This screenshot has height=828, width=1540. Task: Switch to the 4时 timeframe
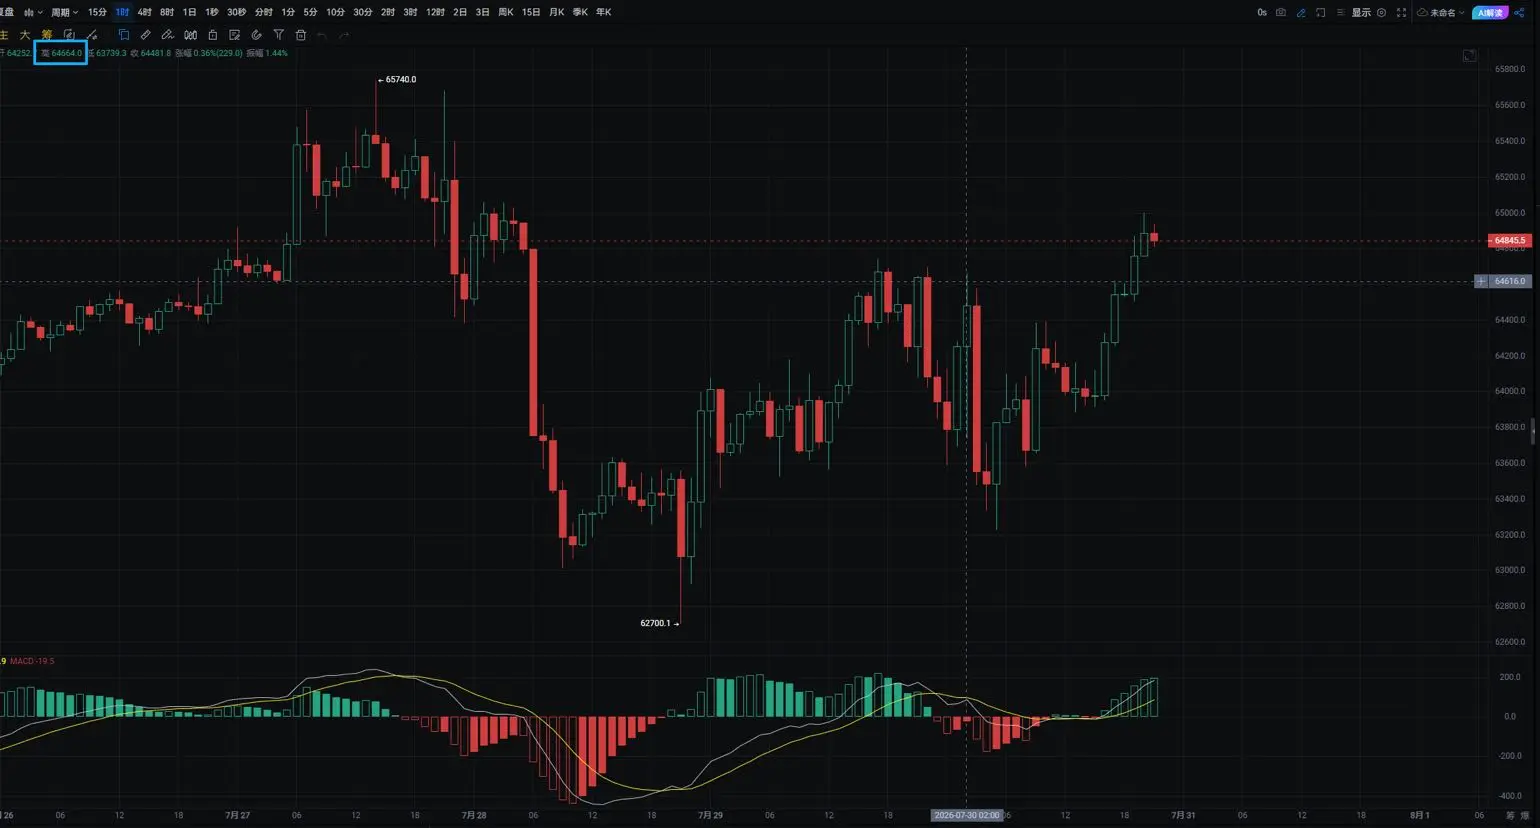(x=145, y=12)
